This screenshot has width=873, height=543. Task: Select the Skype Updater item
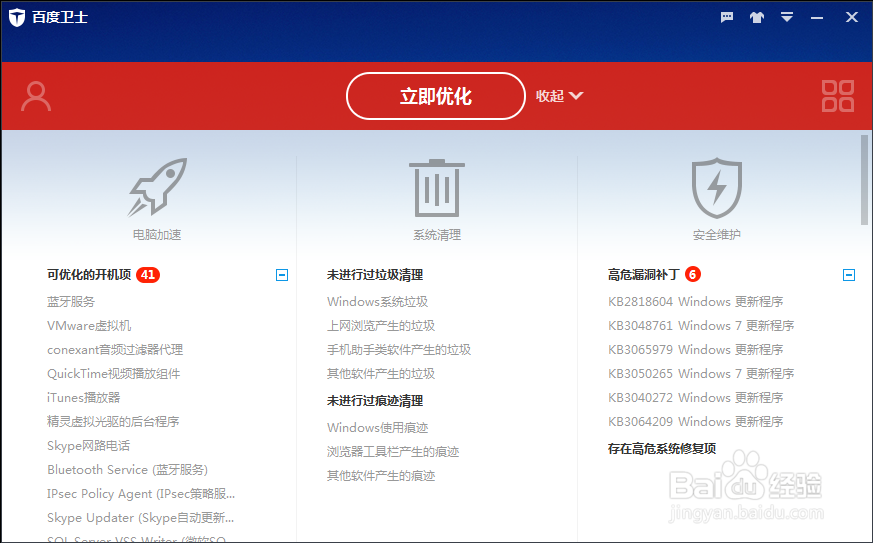point(140,517)
